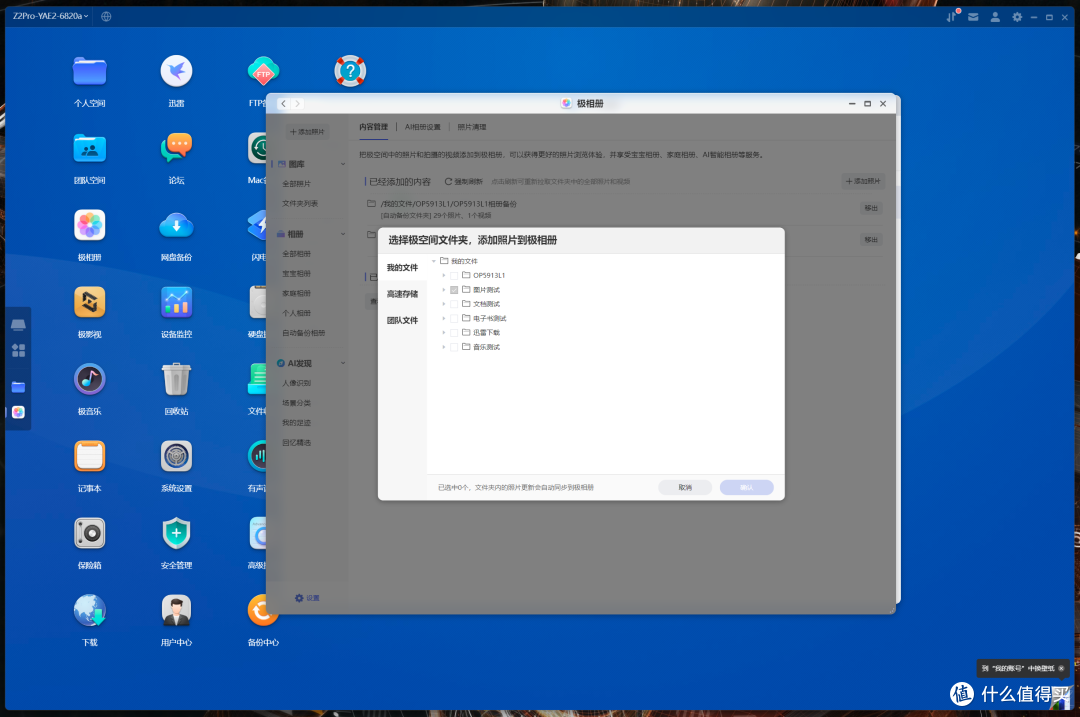This screenshot has height=717, width=1080.
Task: Select 高速存储 in dialog left panel
Action: point(402,293)
